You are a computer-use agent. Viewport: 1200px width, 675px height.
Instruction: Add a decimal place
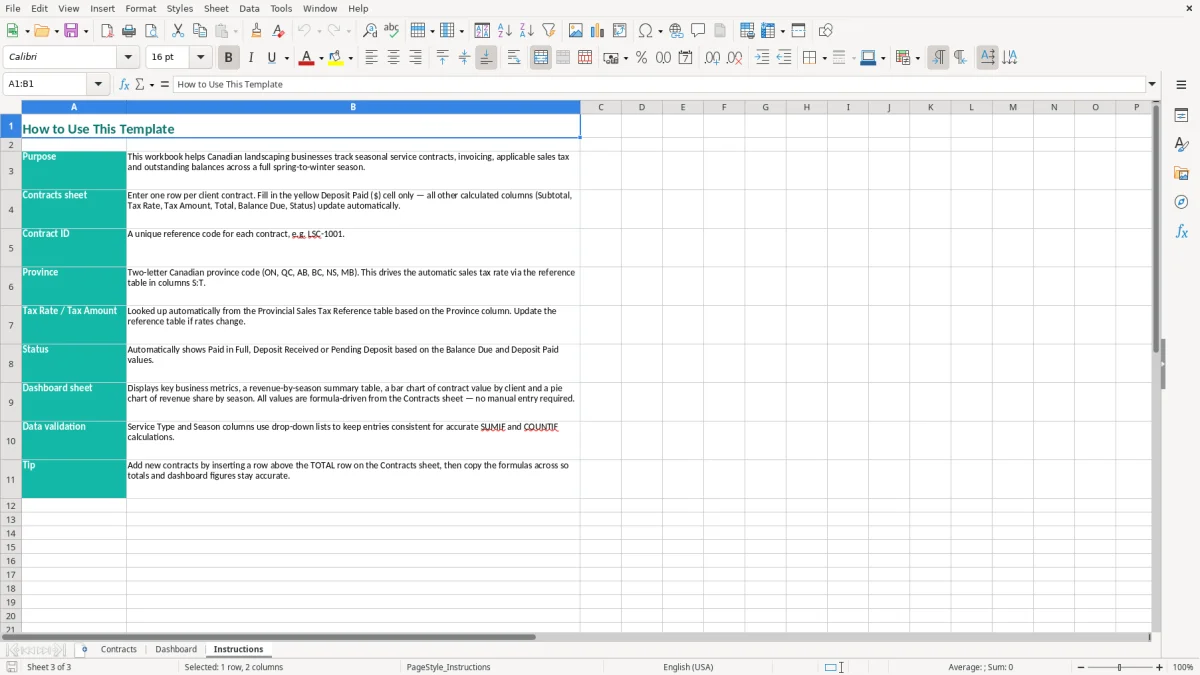pos(712,58)
